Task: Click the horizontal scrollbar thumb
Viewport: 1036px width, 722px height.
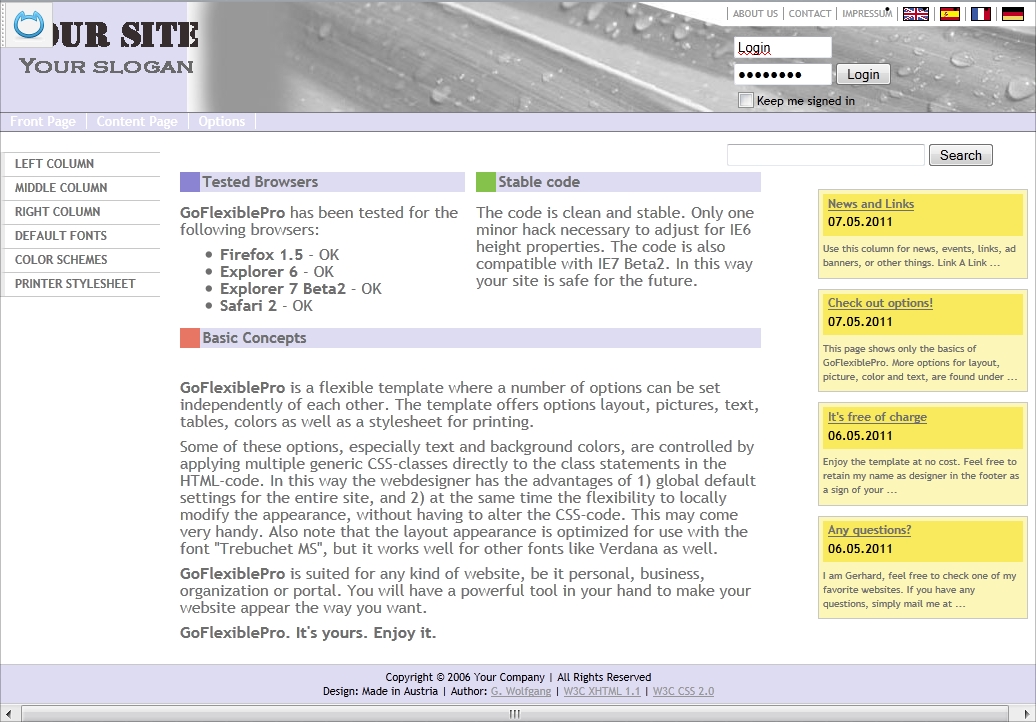Action: pos(515,713)
